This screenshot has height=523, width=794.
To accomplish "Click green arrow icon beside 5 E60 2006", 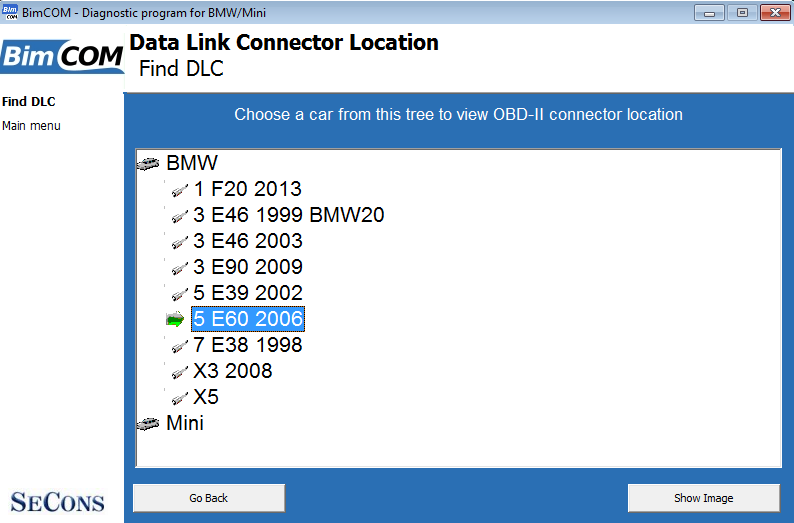I will coord(175,319).
